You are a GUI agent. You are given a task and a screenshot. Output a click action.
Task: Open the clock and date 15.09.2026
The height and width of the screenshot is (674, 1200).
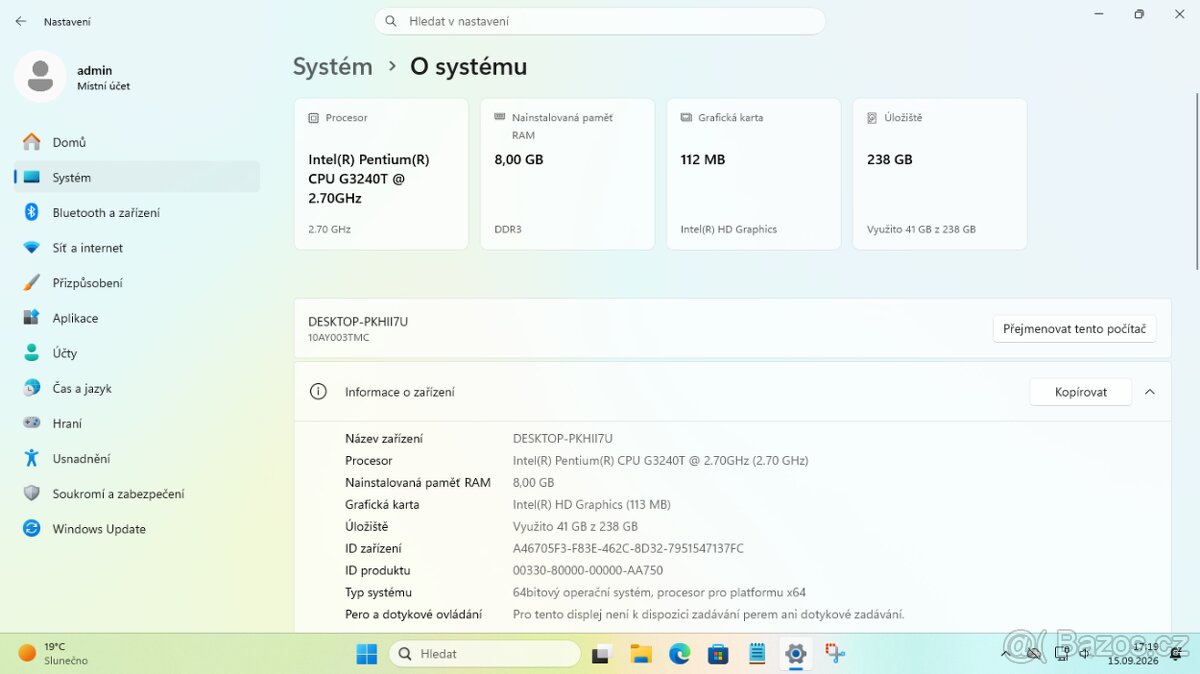tap(1133, 654)
